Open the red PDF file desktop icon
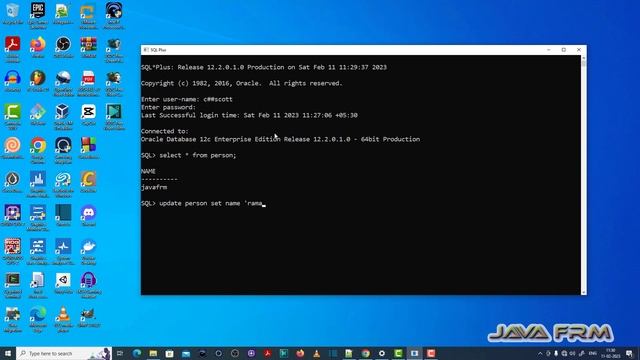 point(88,82)
